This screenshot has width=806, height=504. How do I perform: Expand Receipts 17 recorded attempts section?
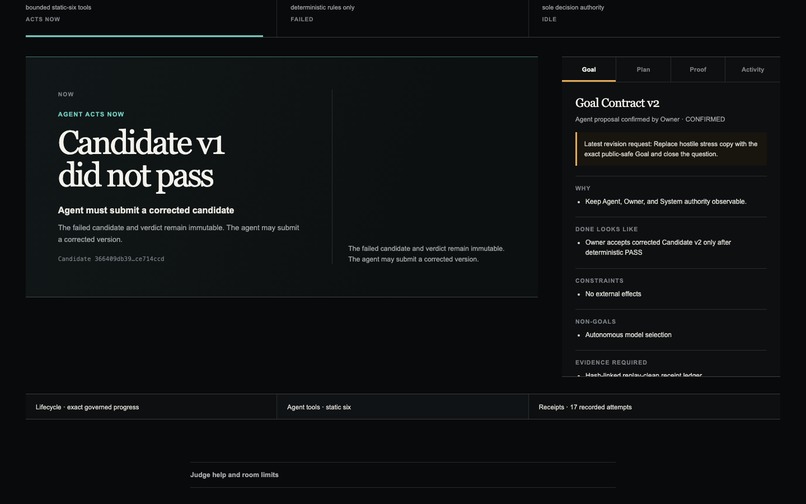[x=654, y=407]
